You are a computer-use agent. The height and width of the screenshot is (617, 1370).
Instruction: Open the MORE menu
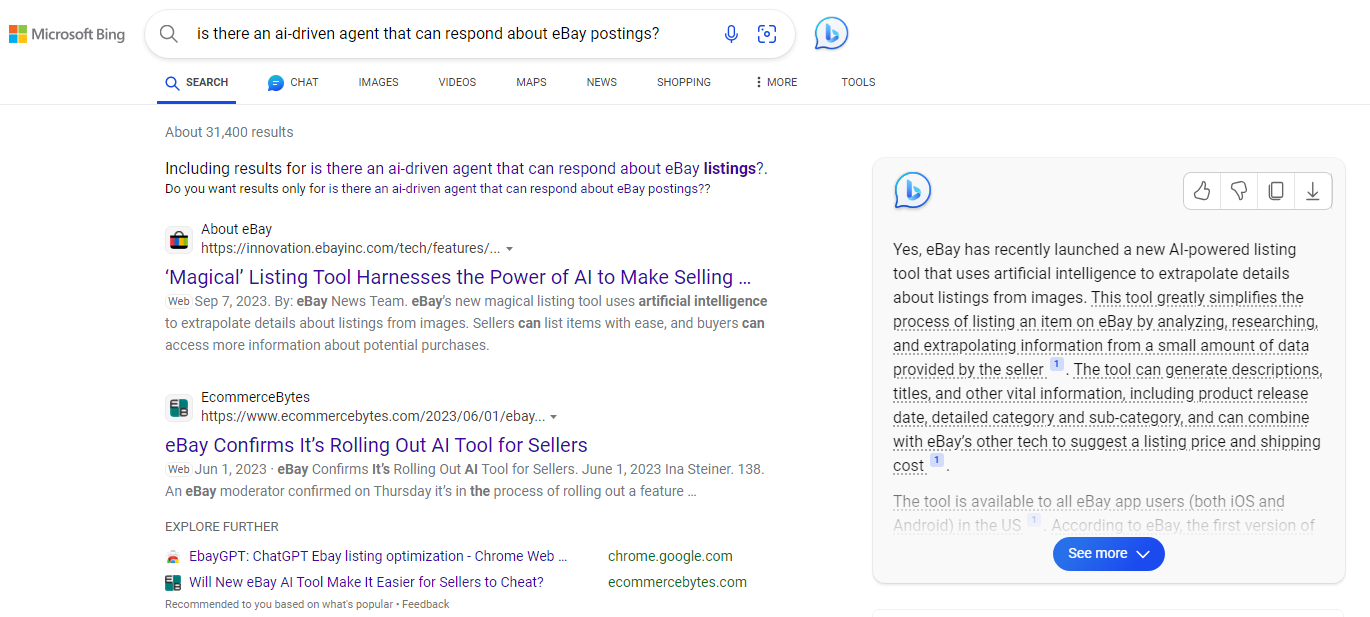pyautogui.click(x=776, y=82)
